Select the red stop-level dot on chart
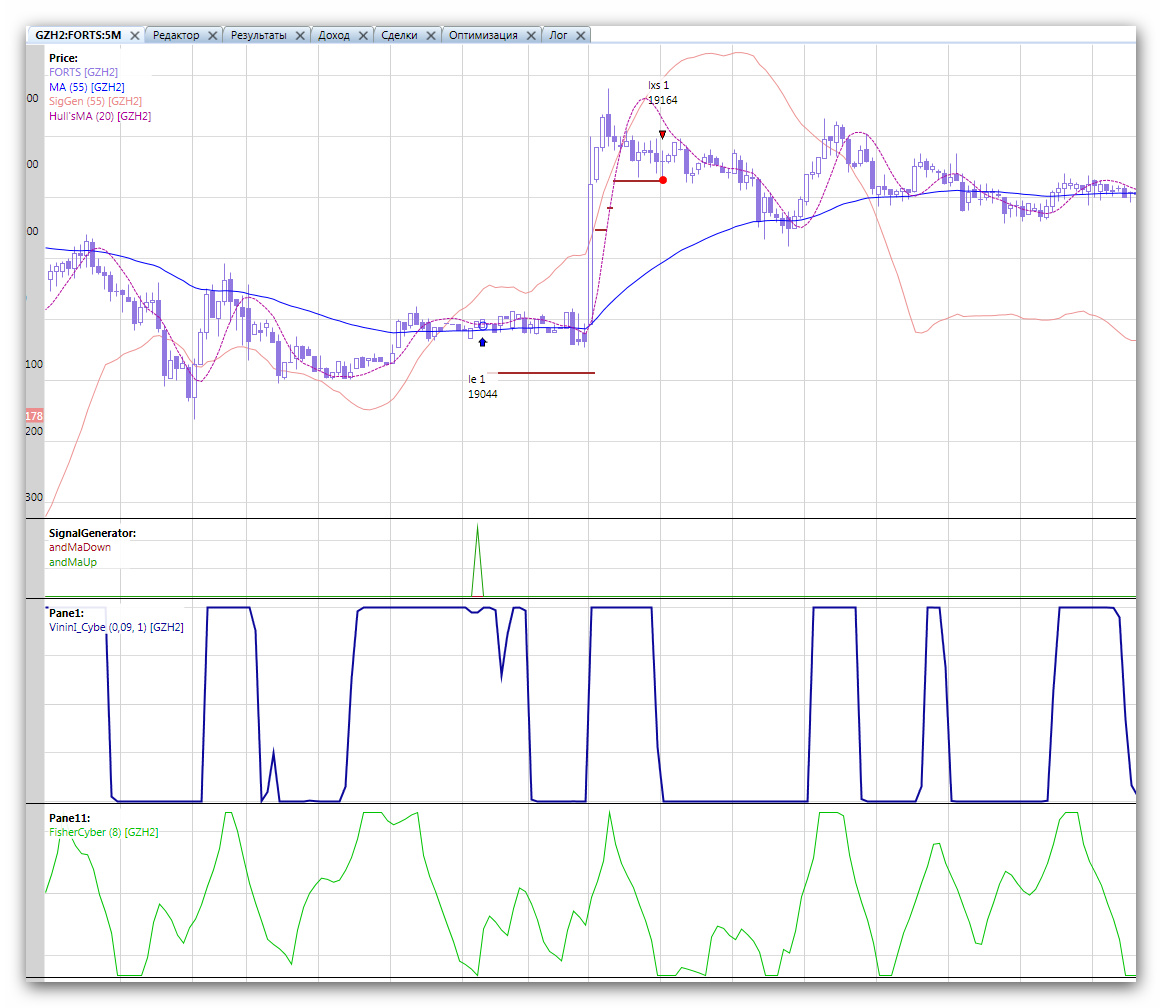 tap(663, 180)
